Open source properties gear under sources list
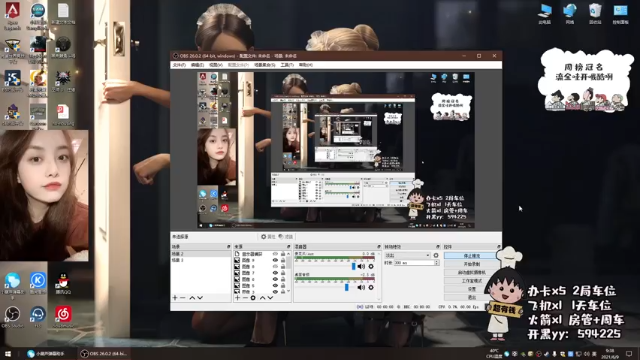 coord(253,298)
